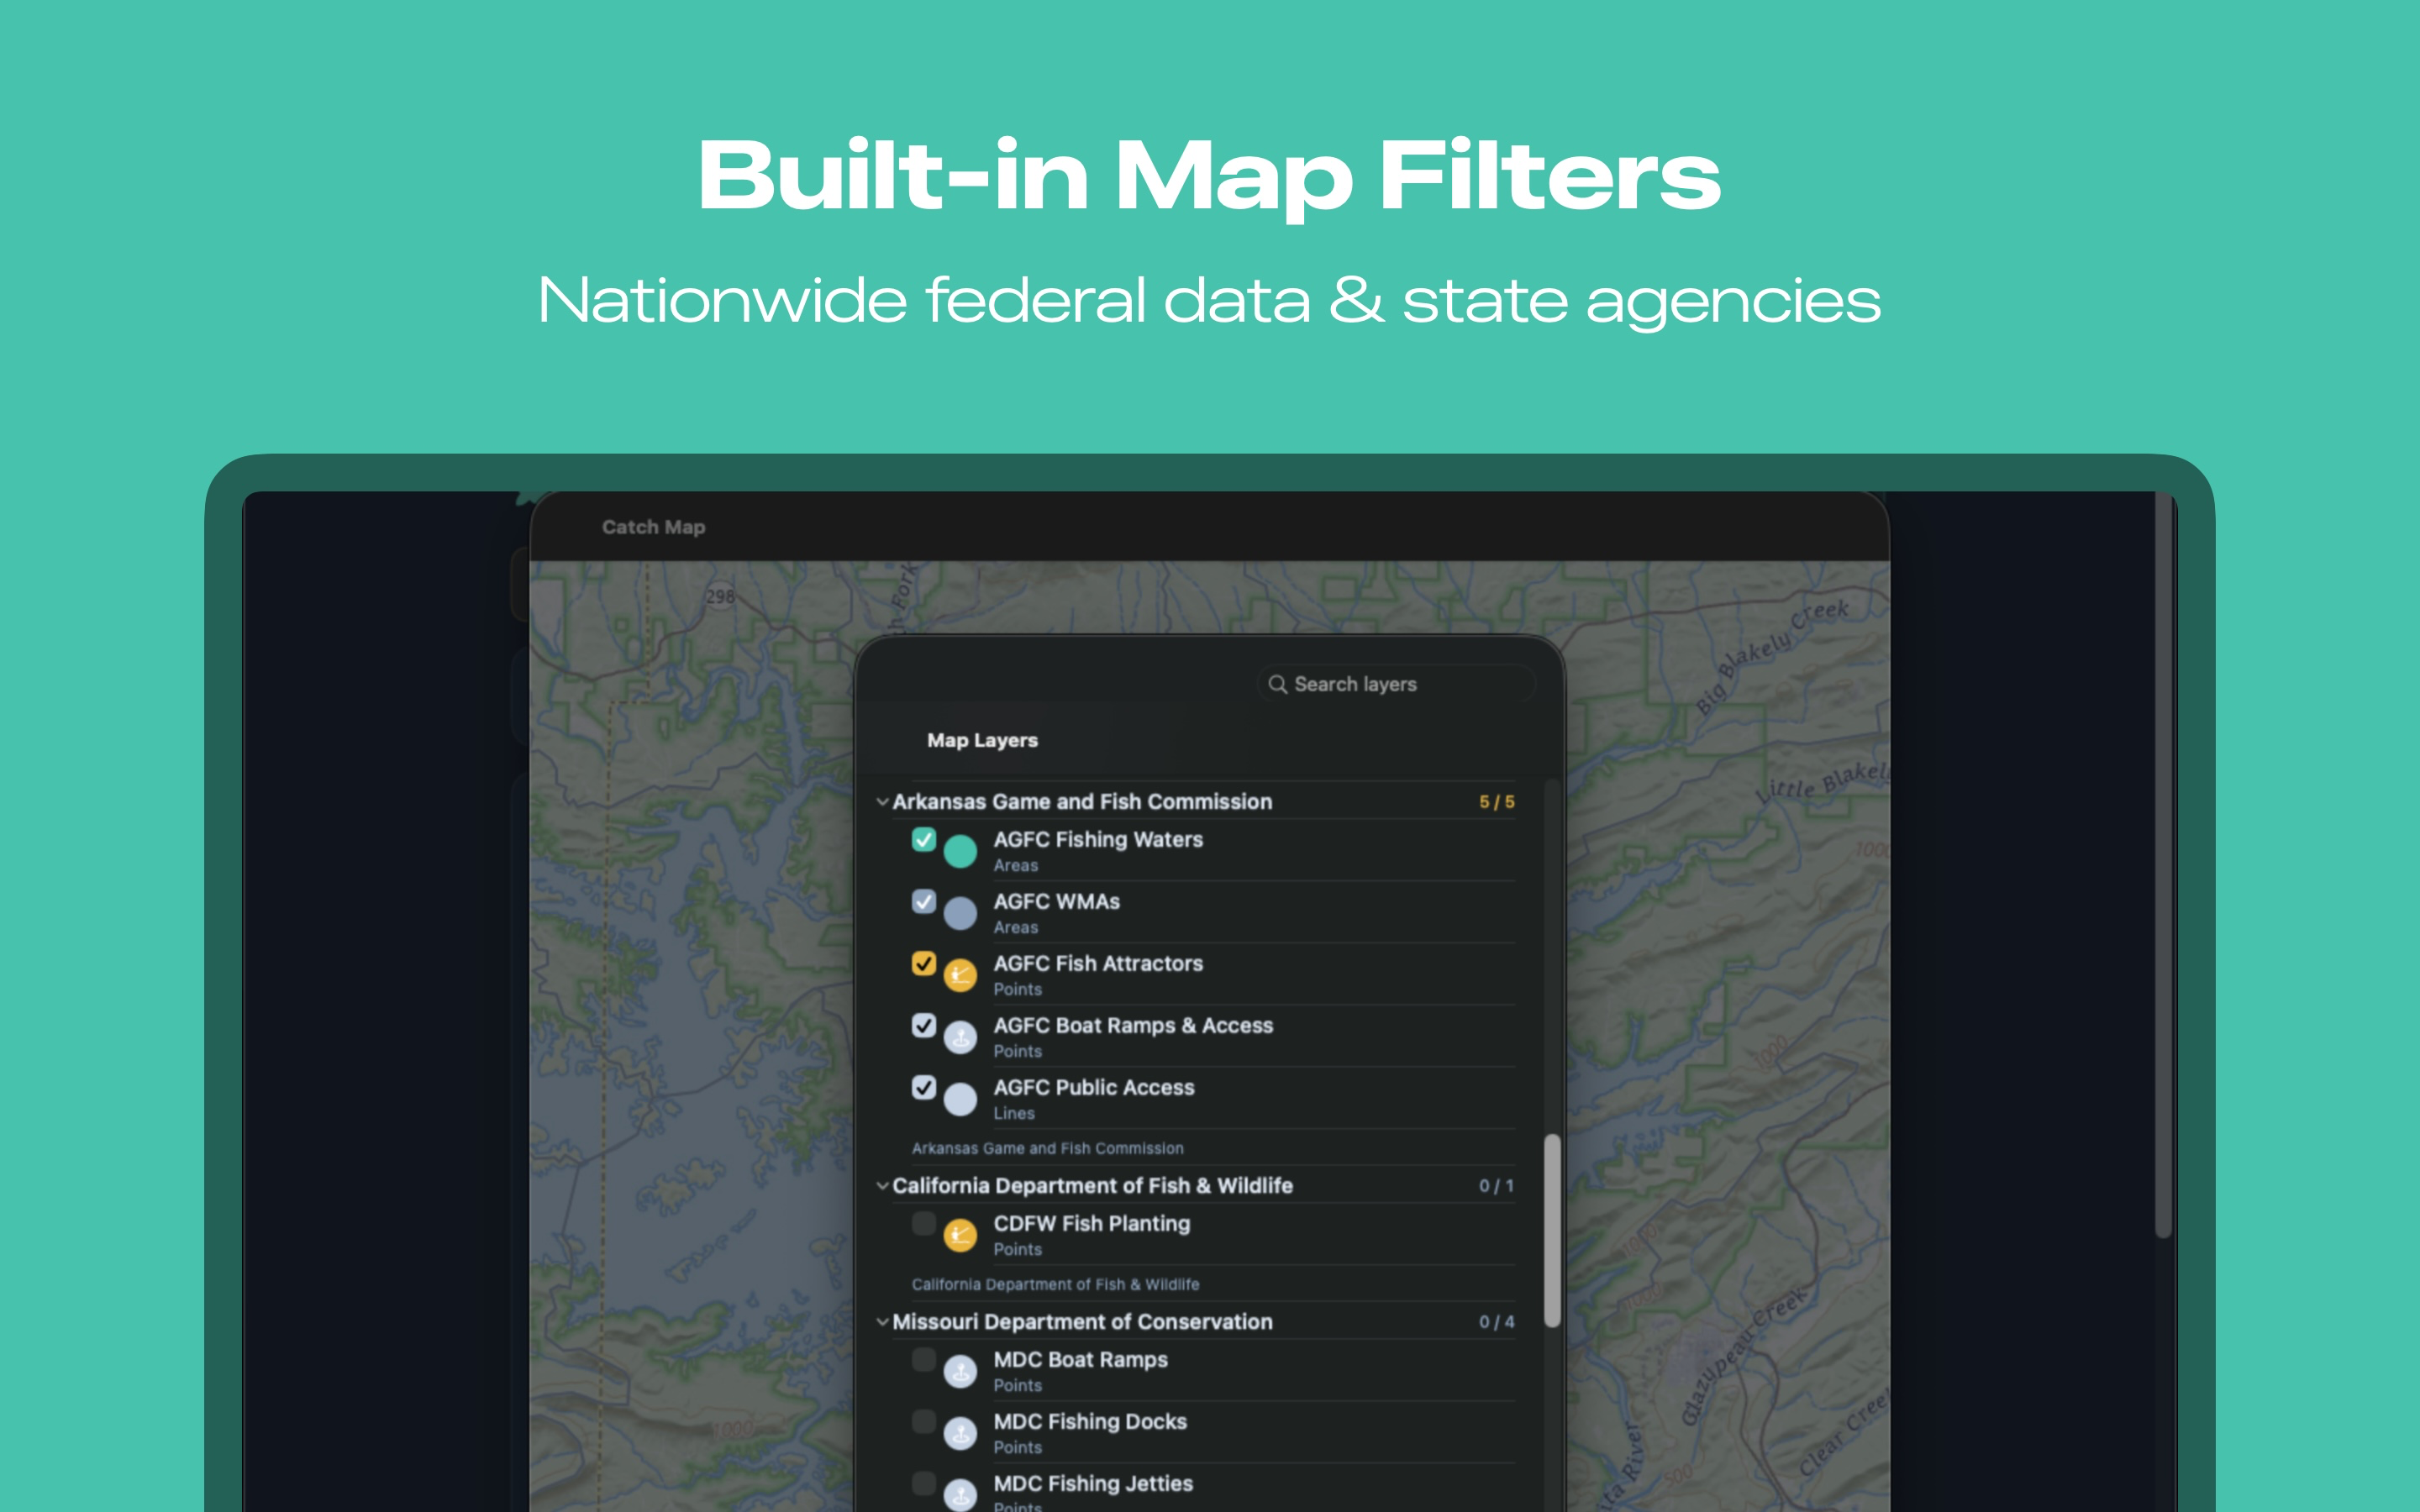Collapse the Arkansas Game and Fish Commission group
Image resolution: width=2420 pixels, height=1512 pixels.
click(x=882, y=802)
